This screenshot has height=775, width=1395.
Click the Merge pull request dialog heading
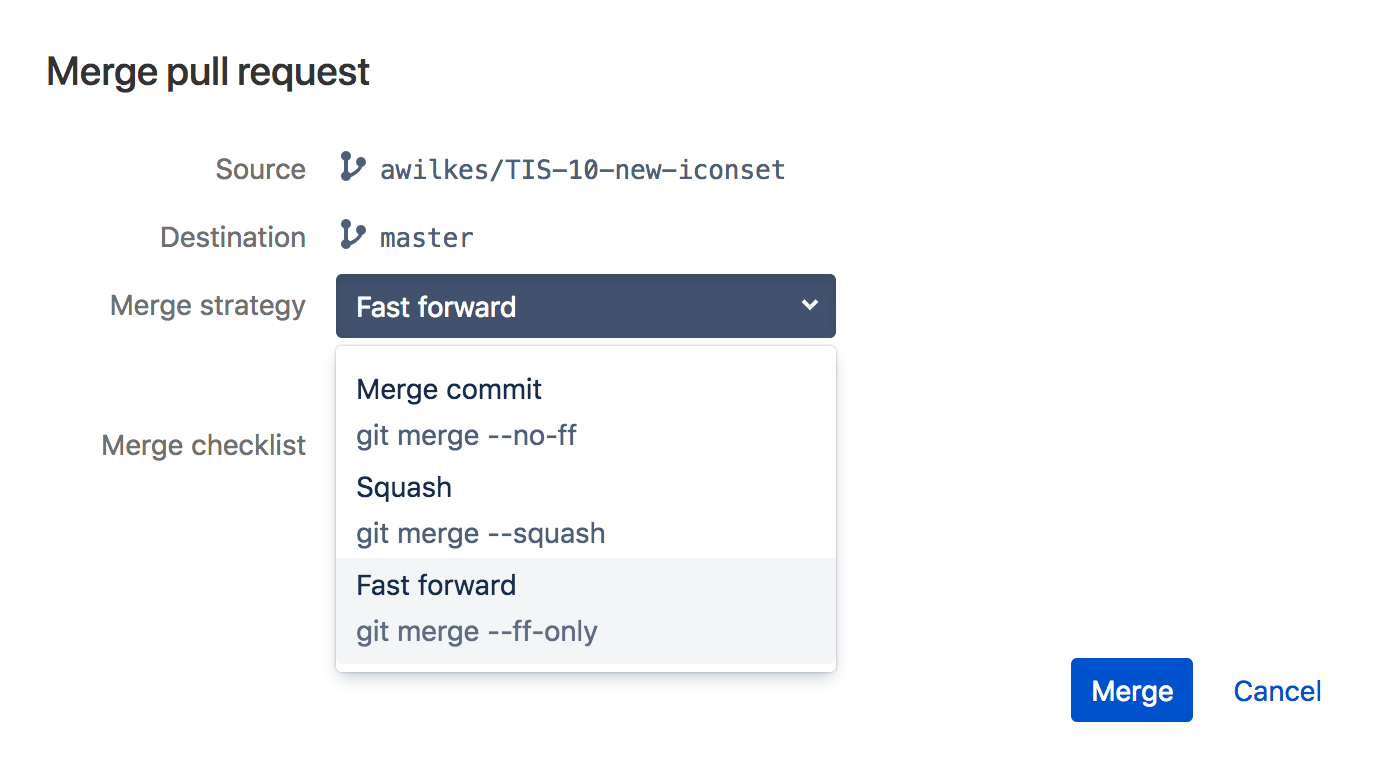click(208, 72)
